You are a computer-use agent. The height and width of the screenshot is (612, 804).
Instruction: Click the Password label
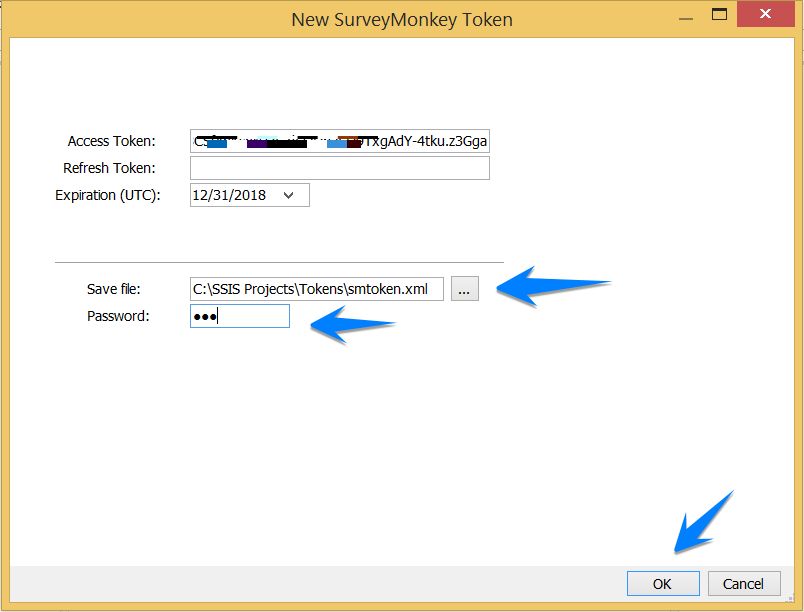pyautogui.click(x=118, y=316)
